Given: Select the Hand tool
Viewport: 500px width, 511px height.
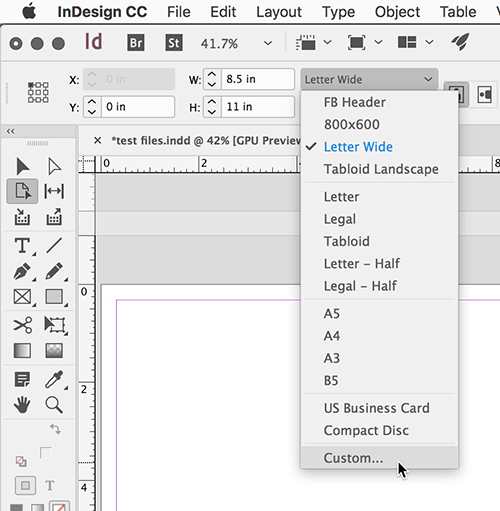Looking at the screenshot, I should click(22, 405).
